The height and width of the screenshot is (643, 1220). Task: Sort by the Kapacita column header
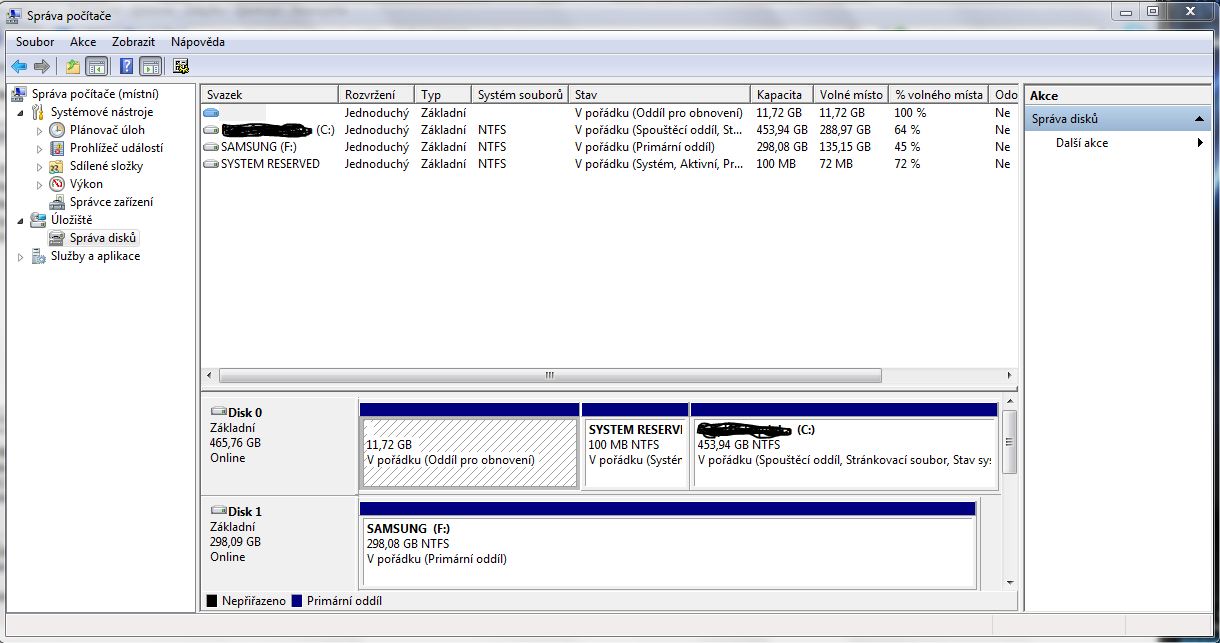pos(782,95)
